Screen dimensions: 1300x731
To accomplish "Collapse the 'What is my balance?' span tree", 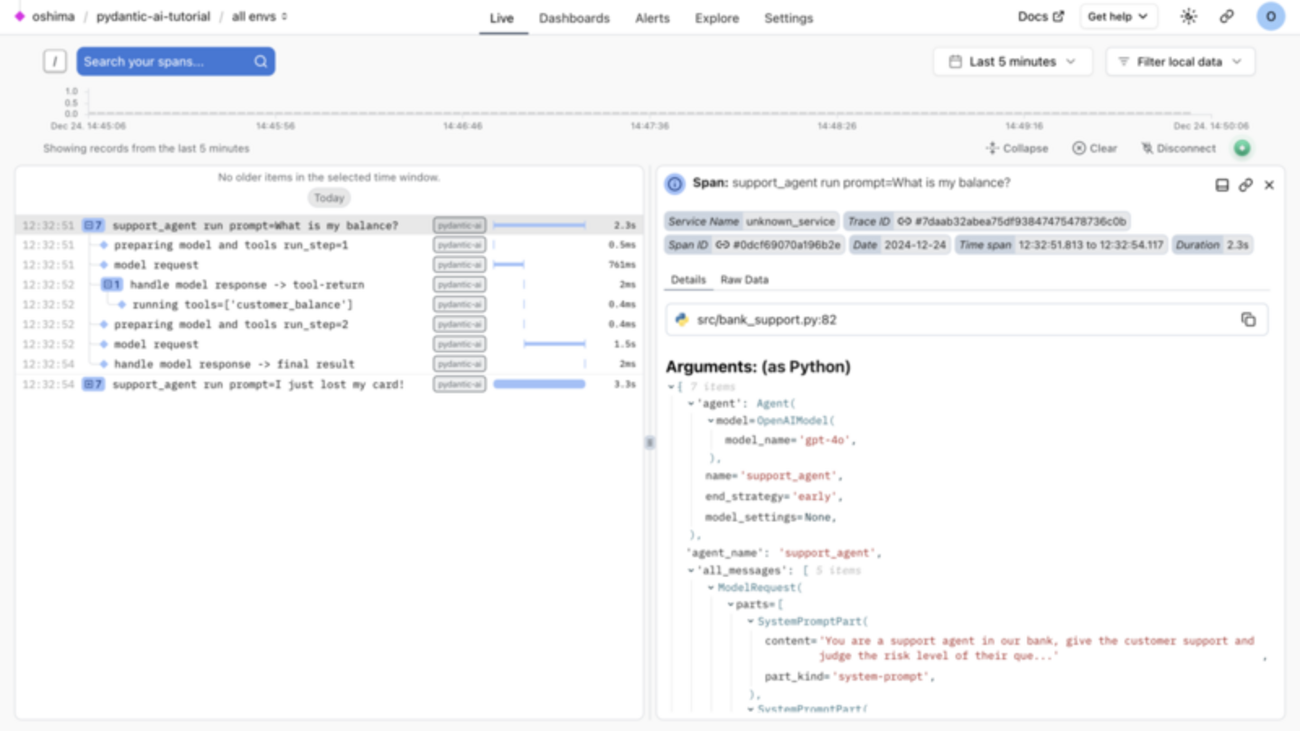I will click(x=93, y=225).
